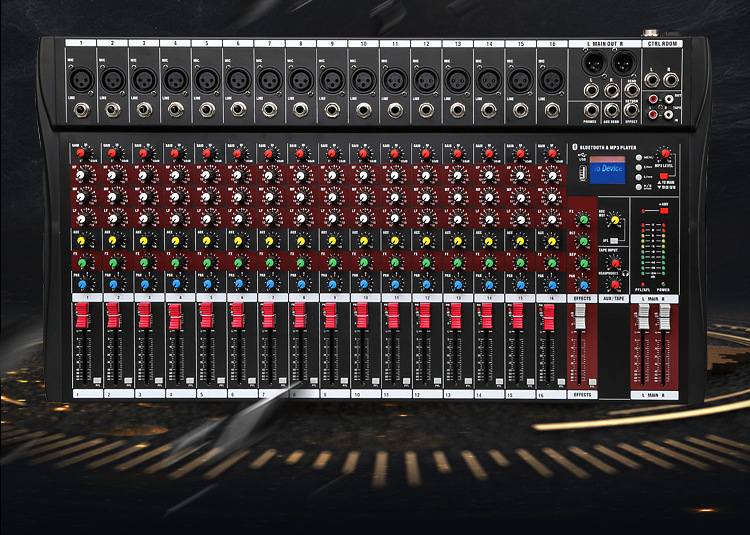The width and height of the screenshot is (750, 535).
Task: Click the red channel 2 fader
Action: [x=114, y=316]
